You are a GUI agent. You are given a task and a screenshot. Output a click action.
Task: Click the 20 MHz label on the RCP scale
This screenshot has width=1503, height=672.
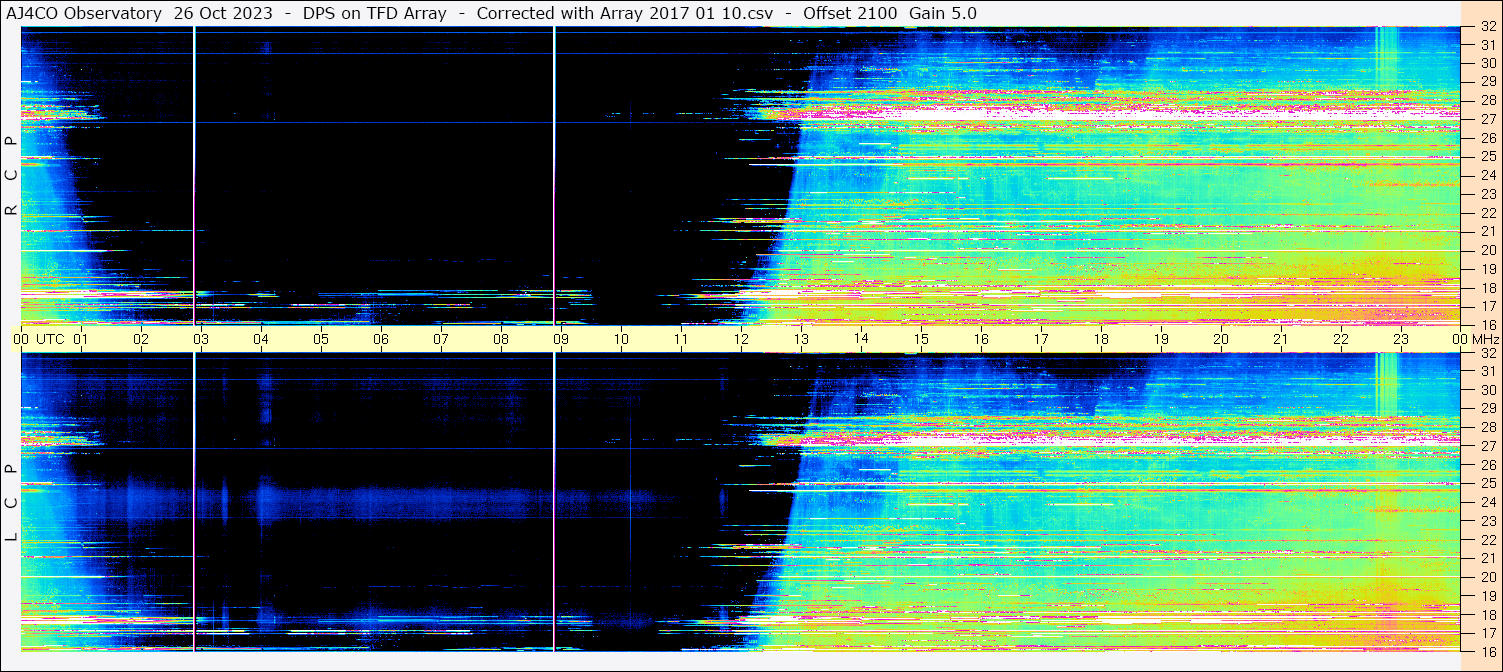[1486, 250]
